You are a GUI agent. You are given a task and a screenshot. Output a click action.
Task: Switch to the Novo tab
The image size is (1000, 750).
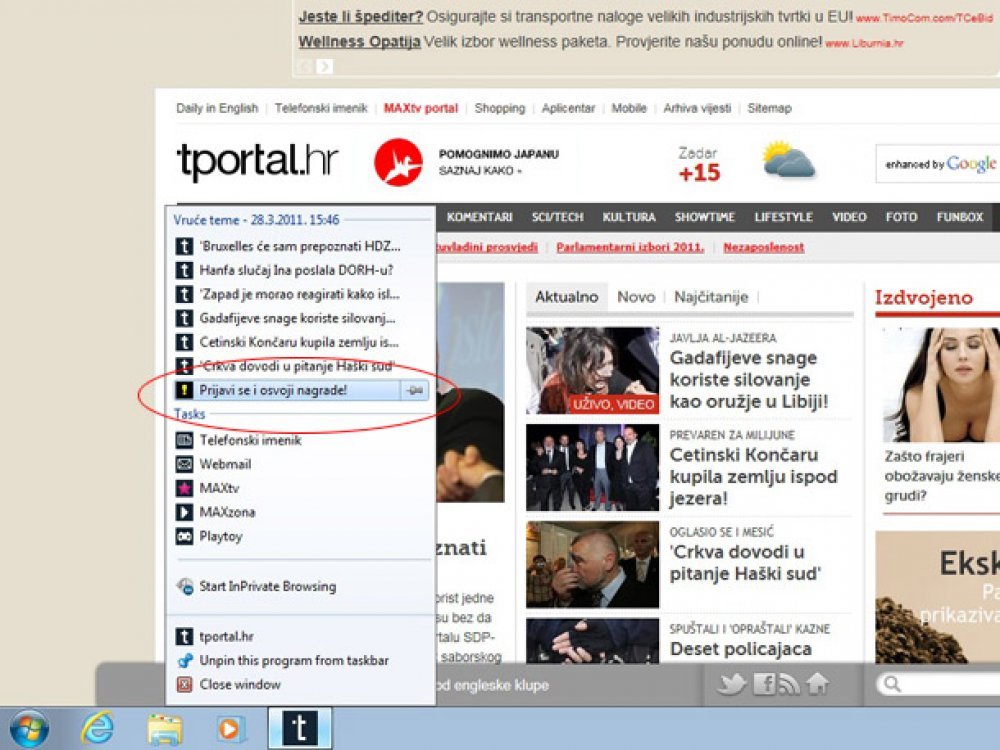coord(636,297)
